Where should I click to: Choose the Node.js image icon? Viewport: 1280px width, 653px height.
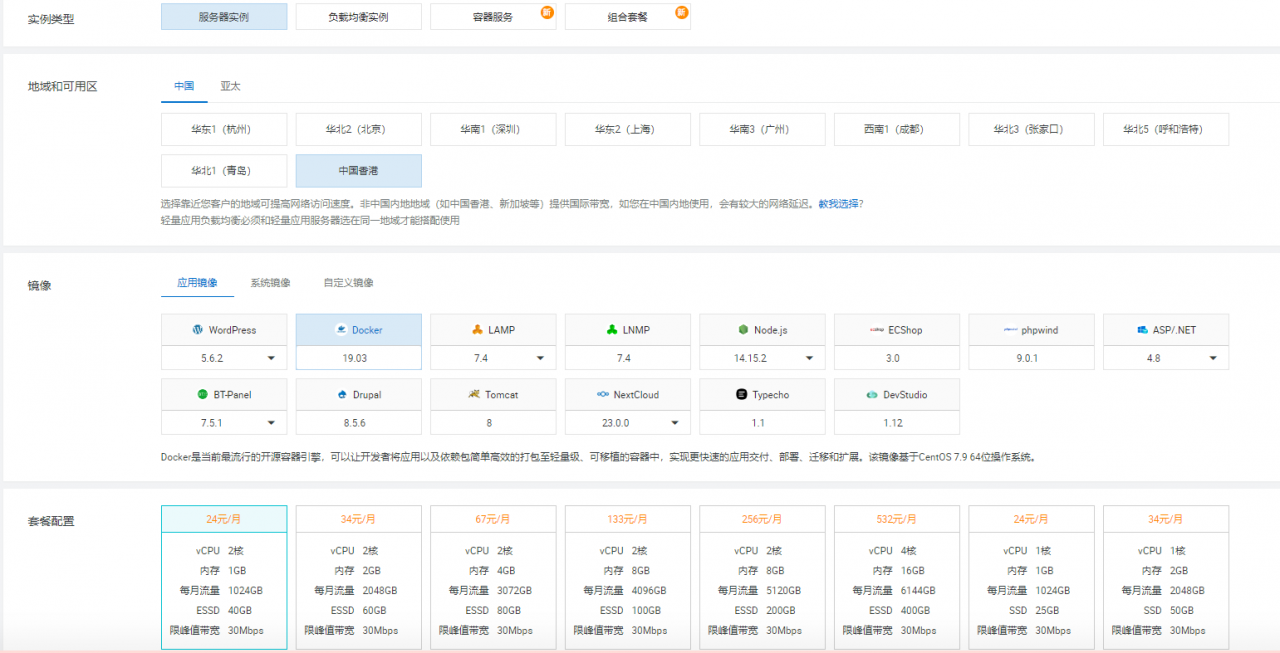744,330
